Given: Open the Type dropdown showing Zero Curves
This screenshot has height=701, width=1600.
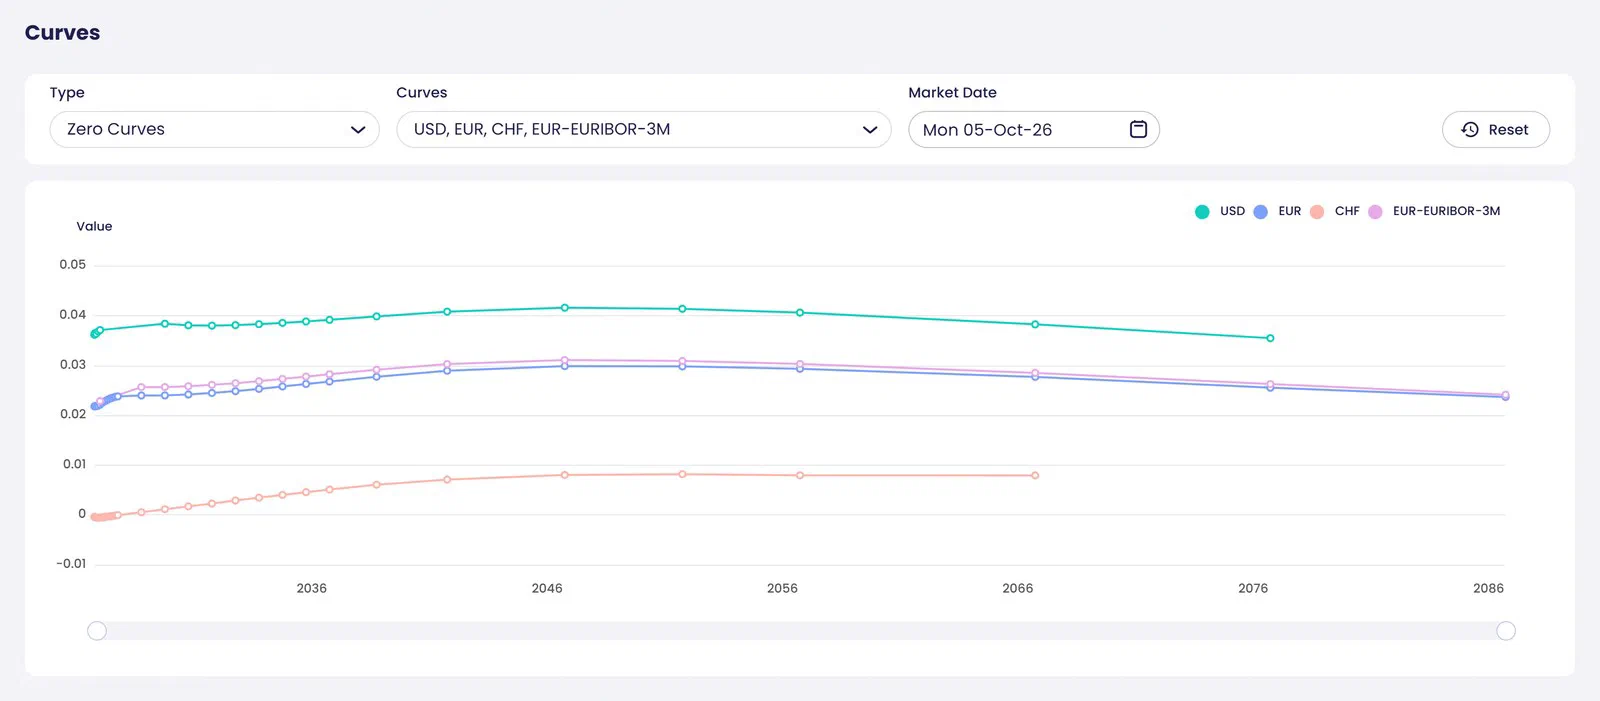Looking at the screenshot, I should coord(215,129).
